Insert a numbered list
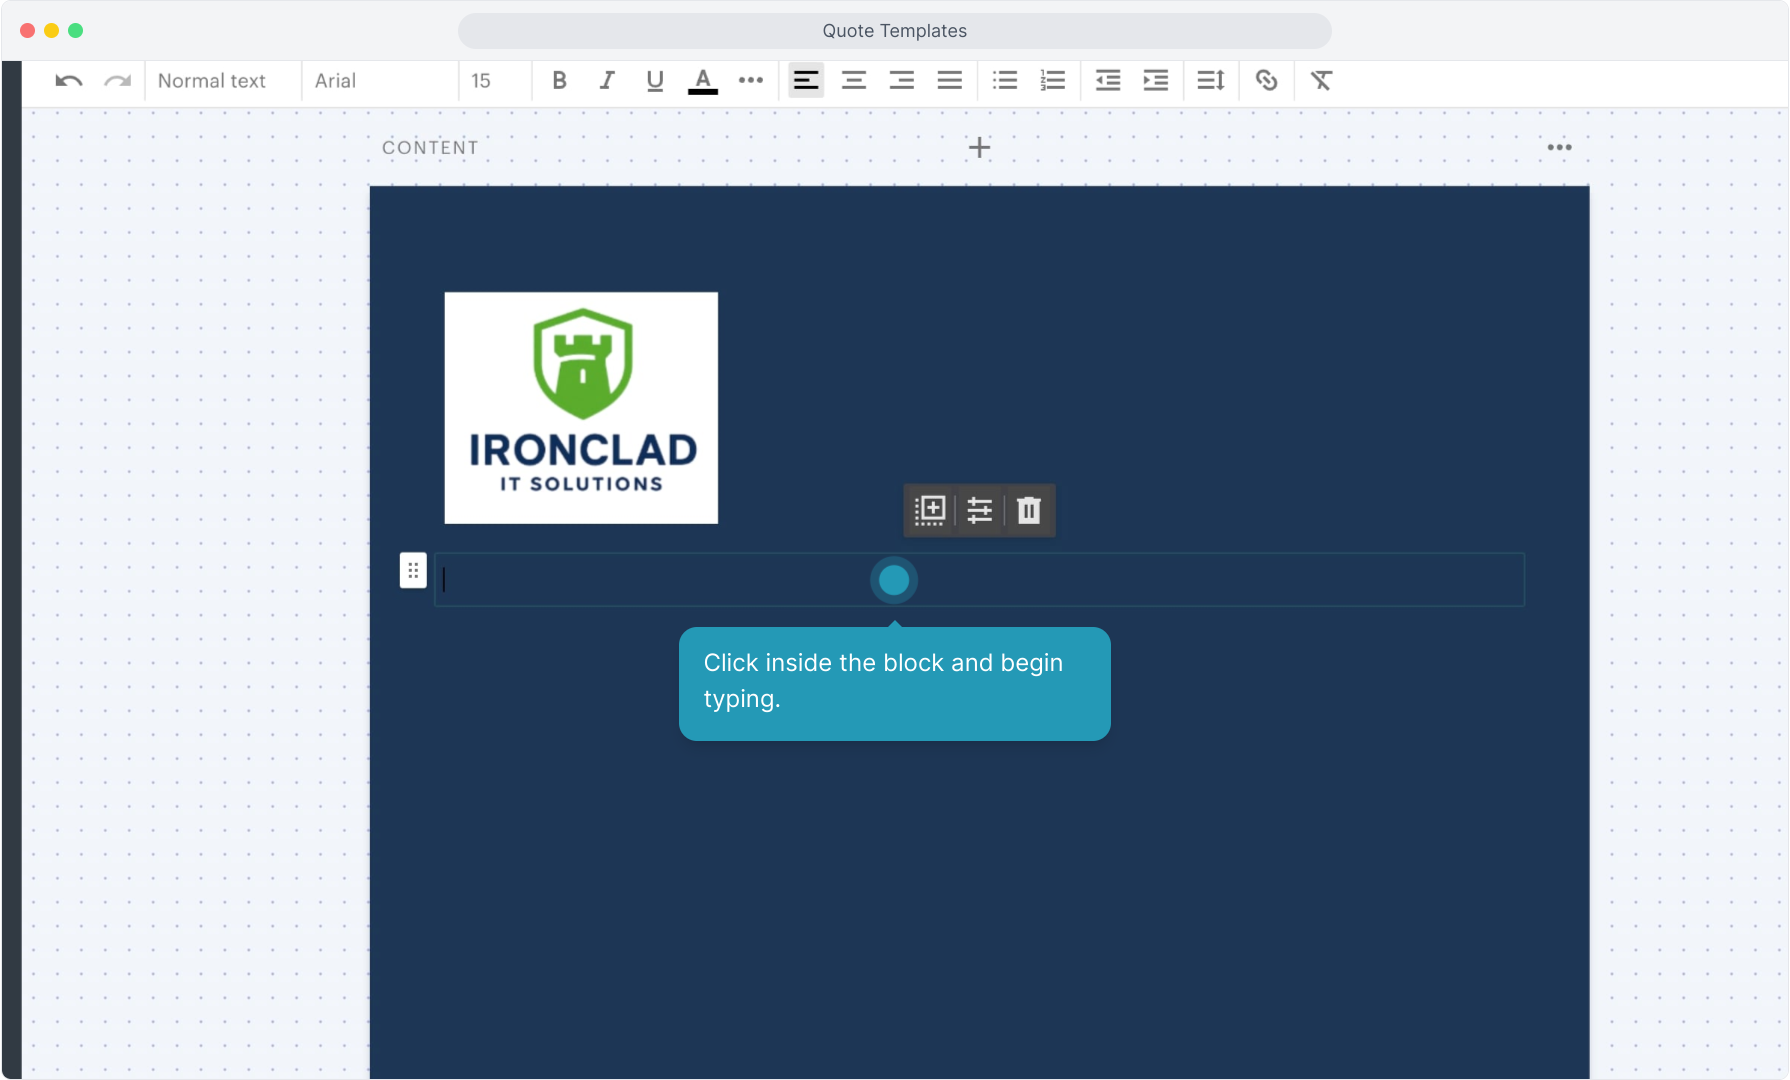Viewport: 1790px width, 1080px height. 1053,81
